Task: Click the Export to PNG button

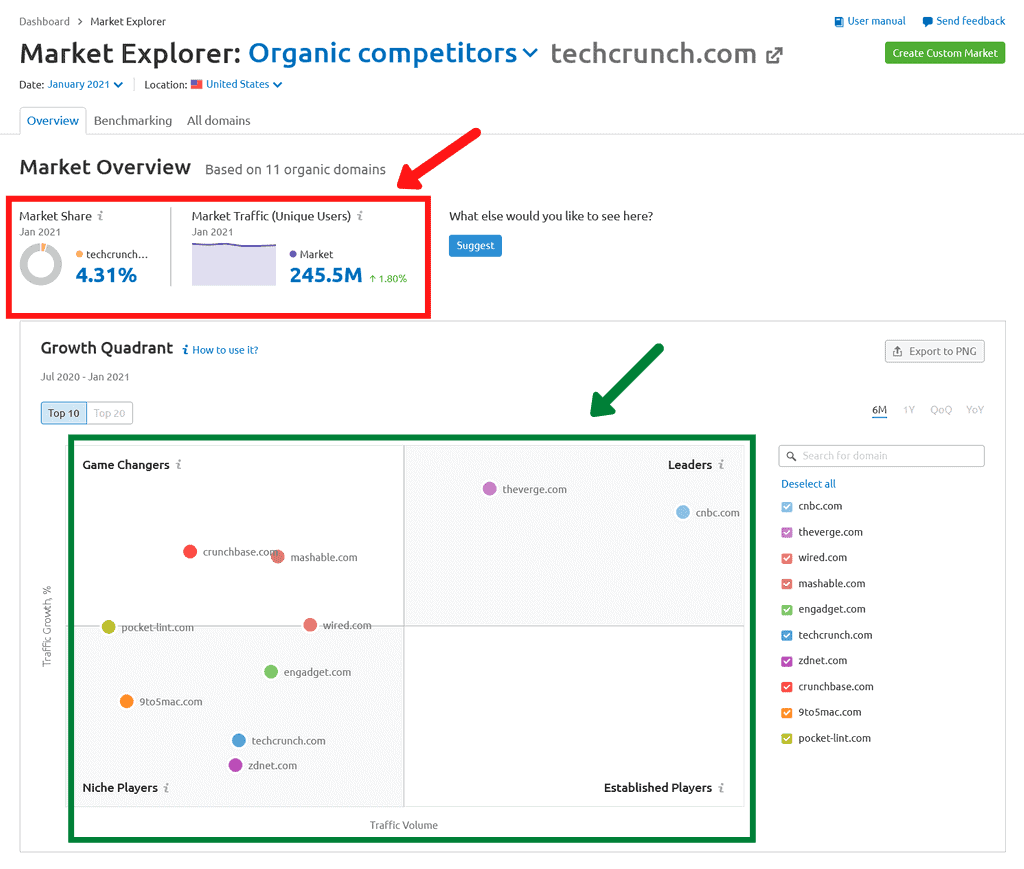Action: 935,351
